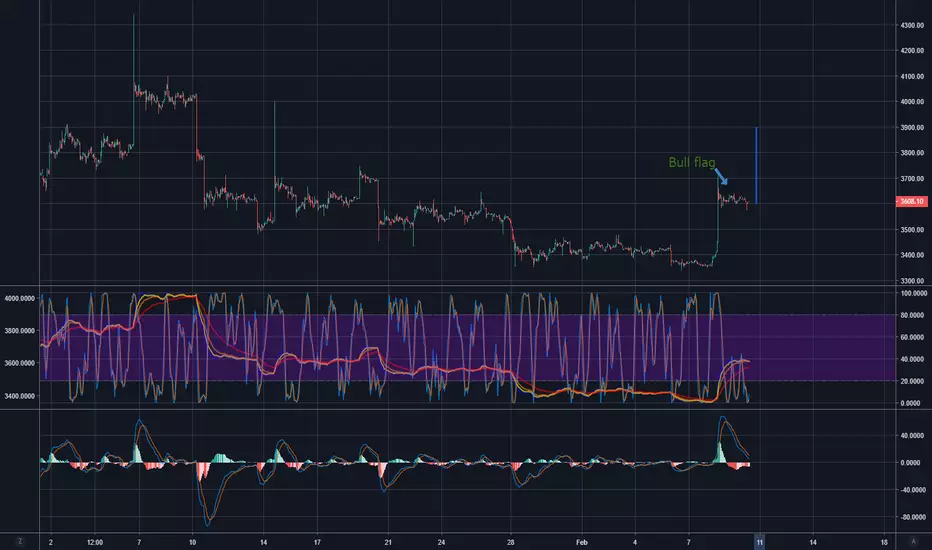Click the Z timezone button on time axis
The image size is (932, 550).
(x=20, y=542)
